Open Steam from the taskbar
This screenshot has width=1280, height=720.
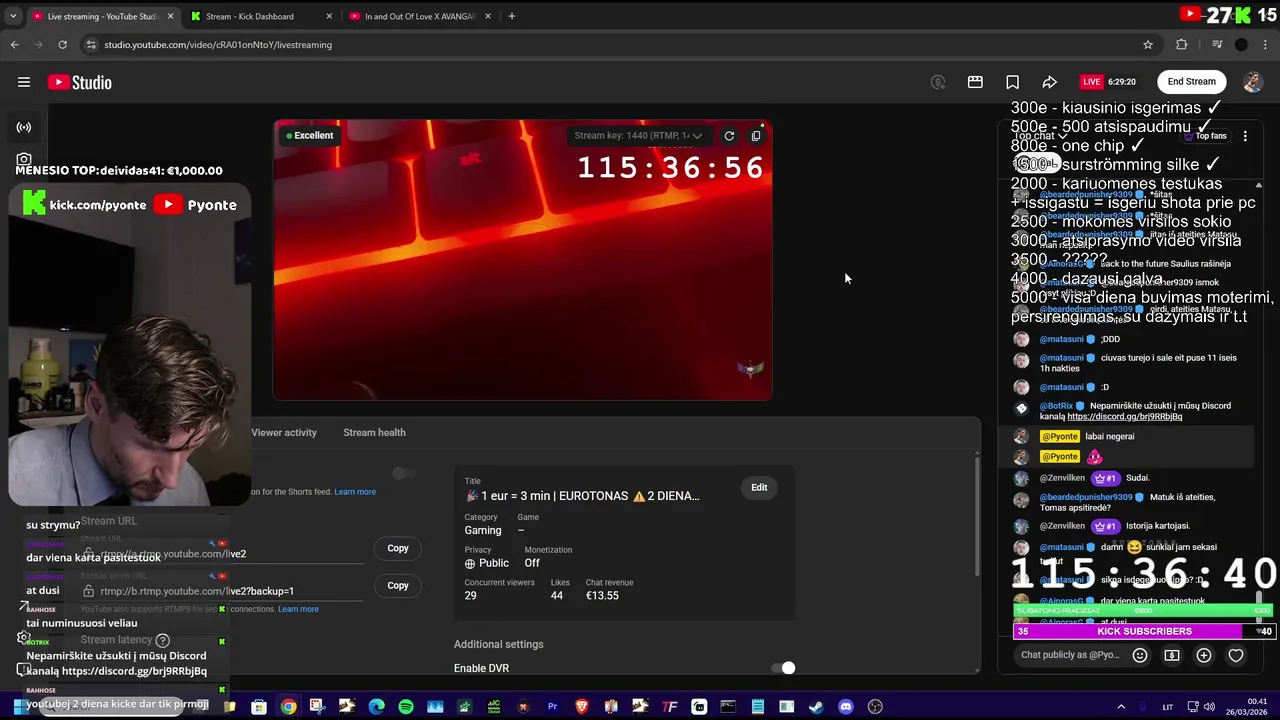coord(816,707)
